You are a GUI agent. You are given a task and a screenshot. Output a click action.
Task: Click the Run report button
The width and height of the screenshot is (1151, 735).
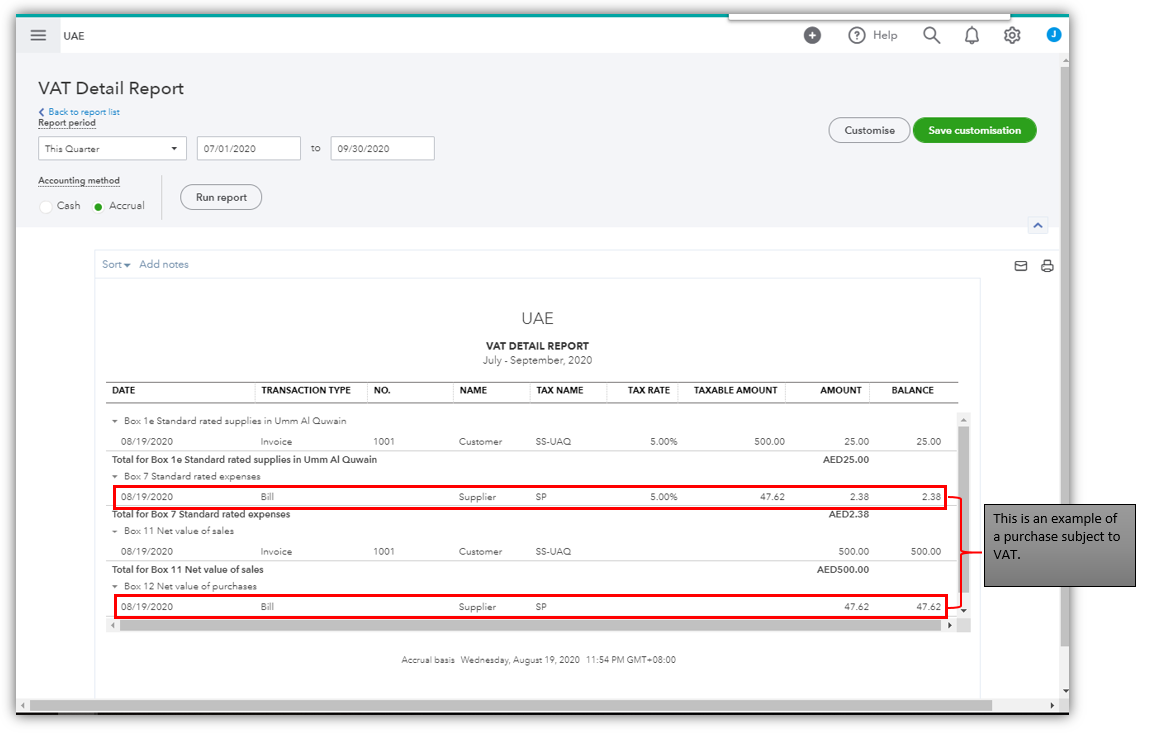click(x=221, y=198)
